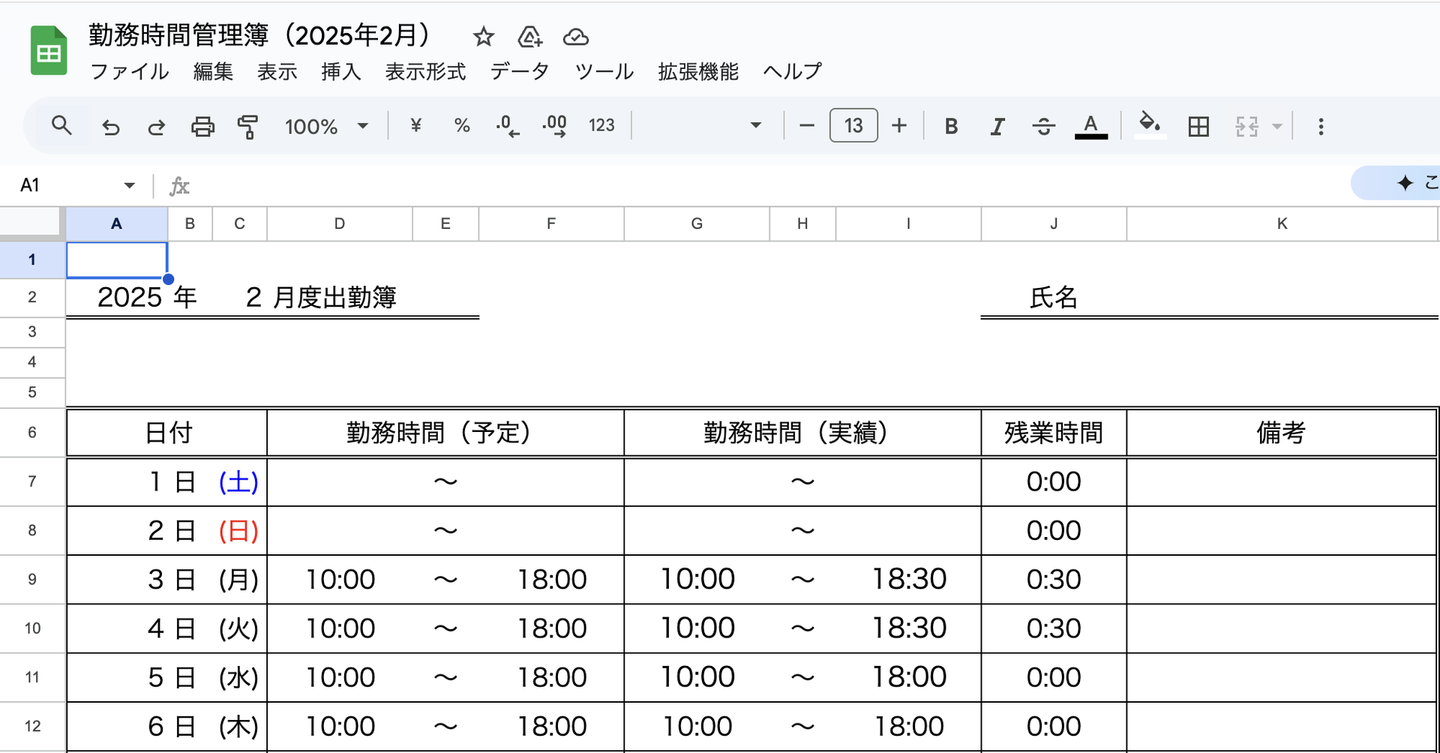Open the ファイル menu

pyautogui.click(x=129, y=71)
